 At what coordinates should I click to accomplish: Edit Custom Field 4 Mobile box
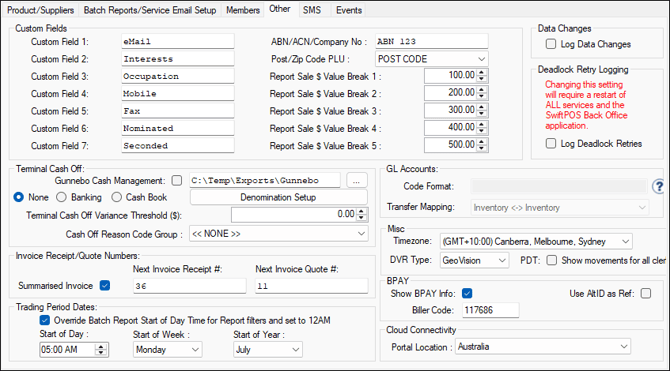[x=178, y=94]
